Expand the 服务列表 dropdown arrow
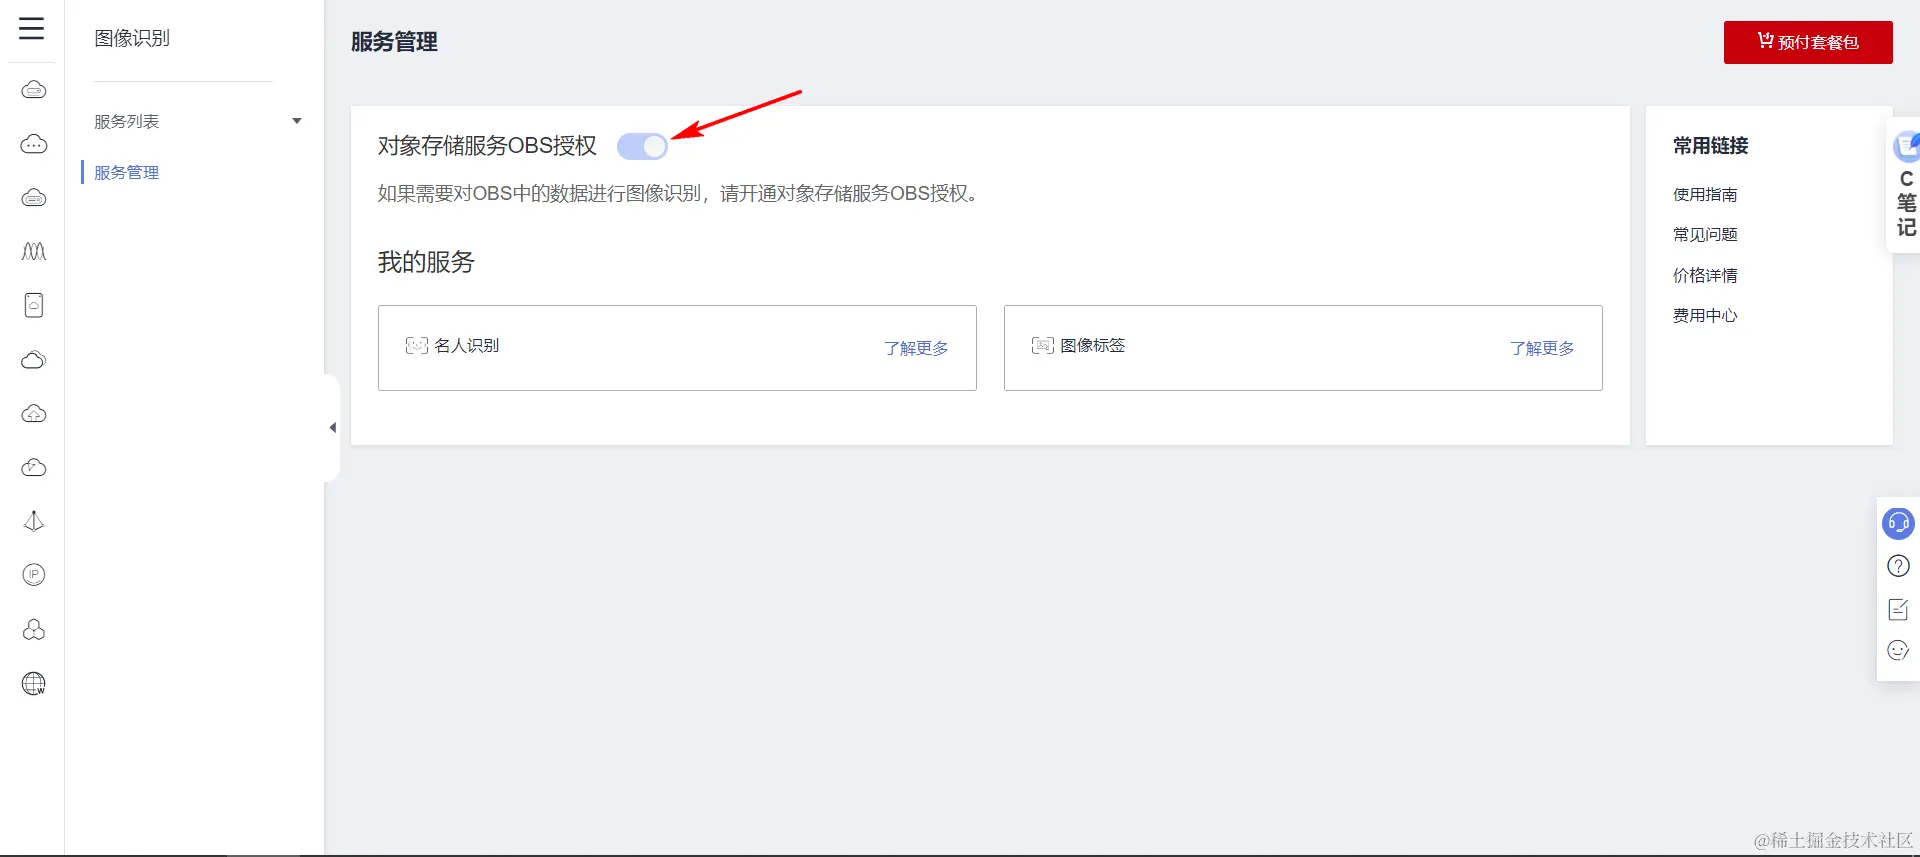The image size is (1920, 857). click(297, 121)
